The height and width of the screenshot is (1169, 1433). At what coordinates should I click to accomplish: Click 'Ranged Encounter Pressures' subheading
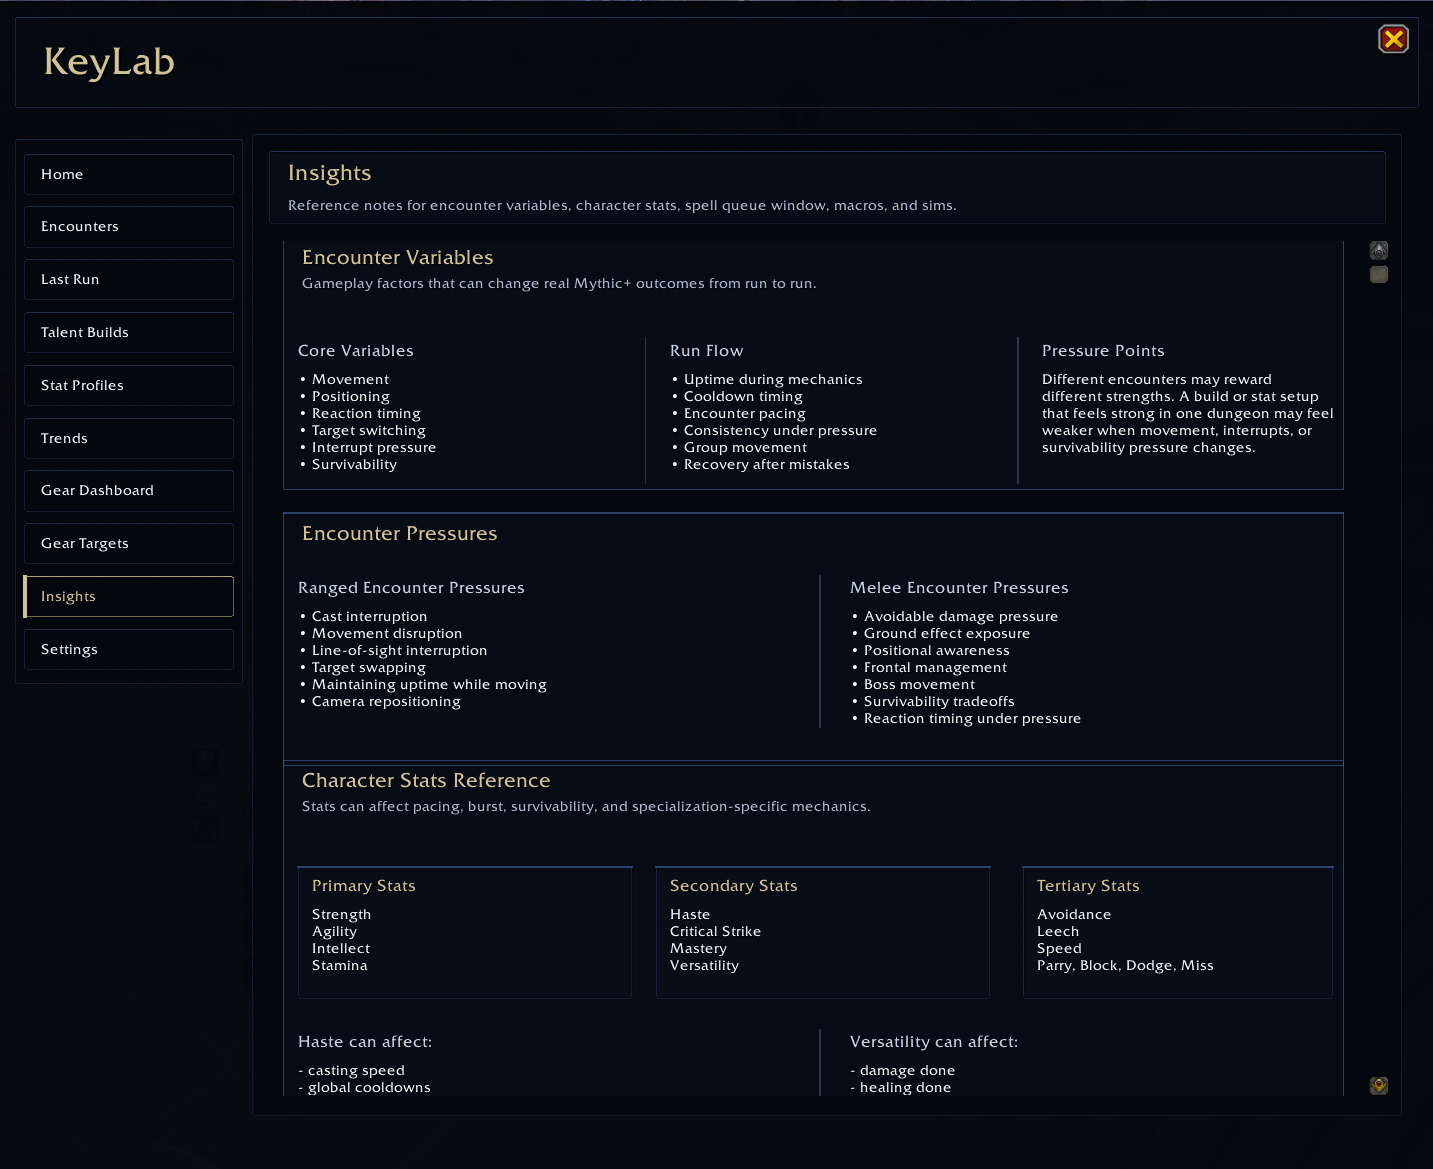pos(411,588)
